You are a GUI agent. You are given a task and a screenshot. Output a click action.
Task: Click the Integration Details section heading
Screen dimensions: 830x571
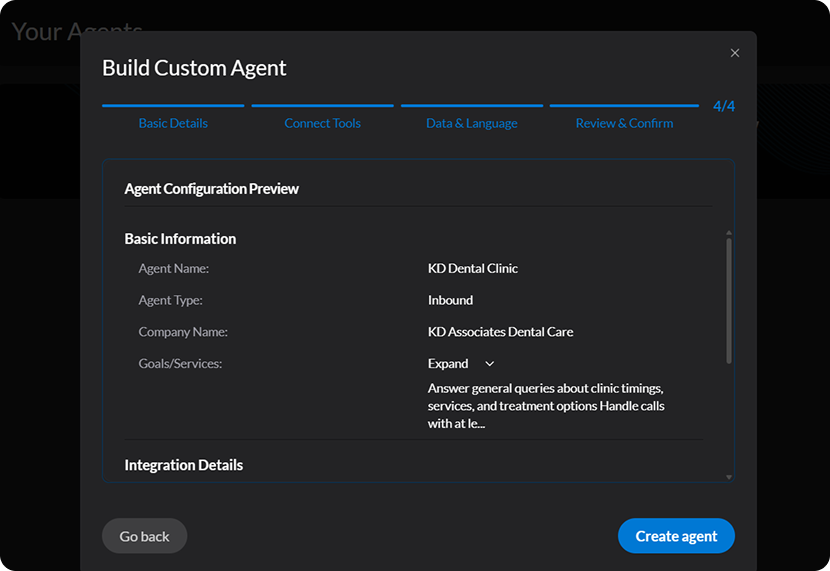(x=184, y=465)
